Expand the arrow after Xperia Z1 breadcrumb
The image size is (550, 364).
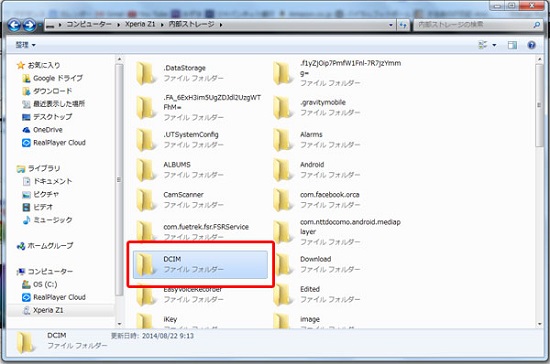coord(162,25)
